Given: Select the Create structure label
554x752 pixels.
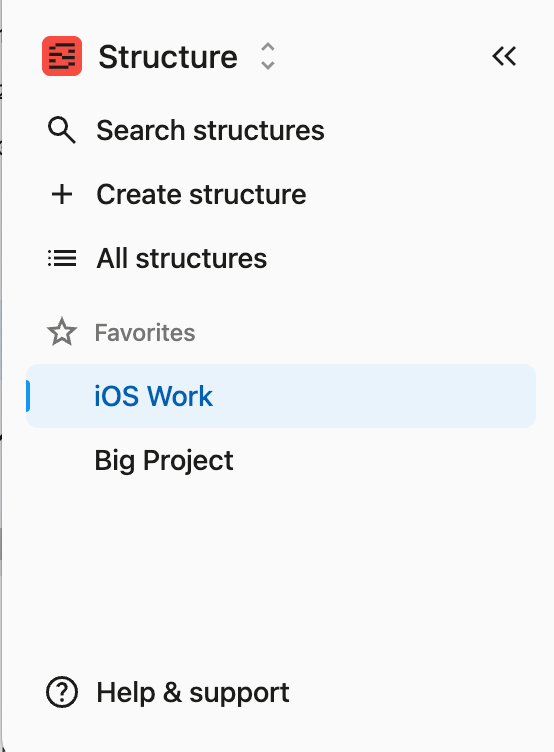Looking at the screenshot, I should (x=201, y=194).
